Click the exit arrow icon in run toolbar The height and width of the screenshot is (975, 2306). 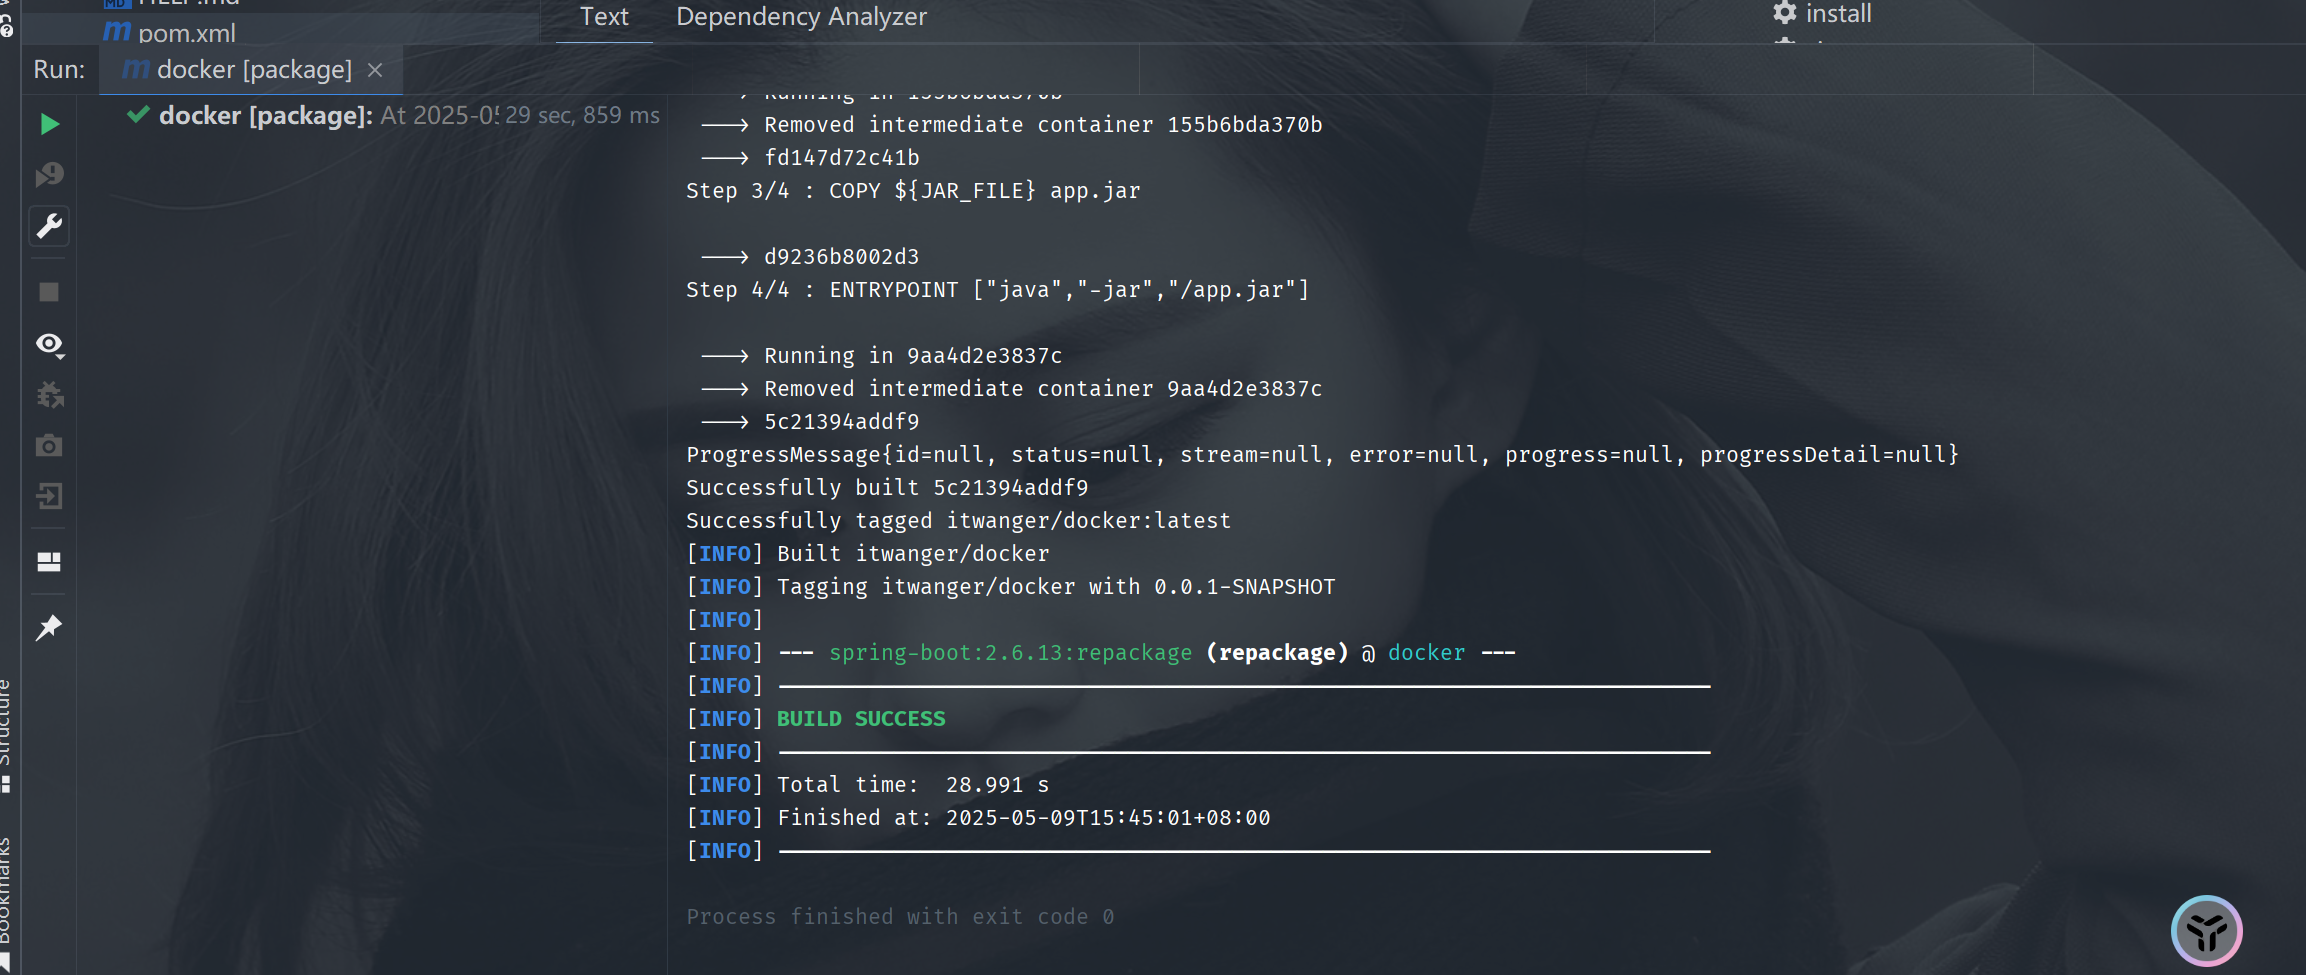(49, 497)
